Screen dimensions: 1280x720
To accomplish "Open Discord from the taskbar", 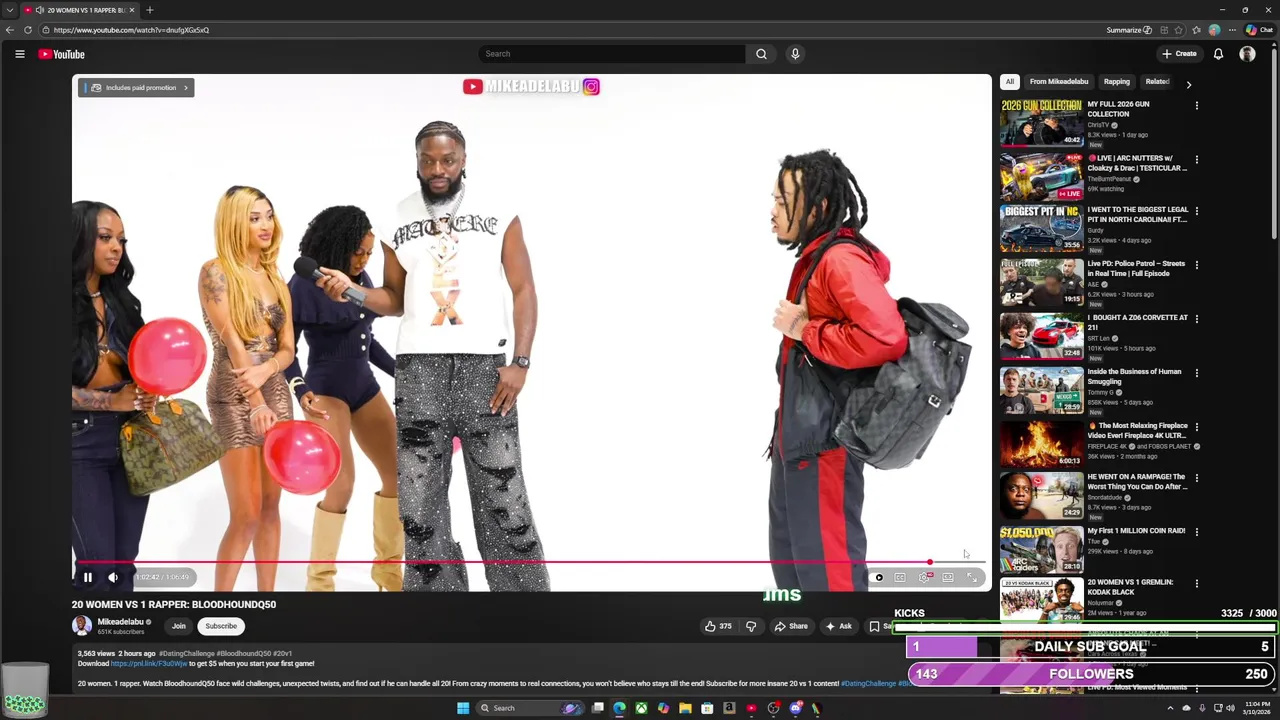I will [795, 708].
